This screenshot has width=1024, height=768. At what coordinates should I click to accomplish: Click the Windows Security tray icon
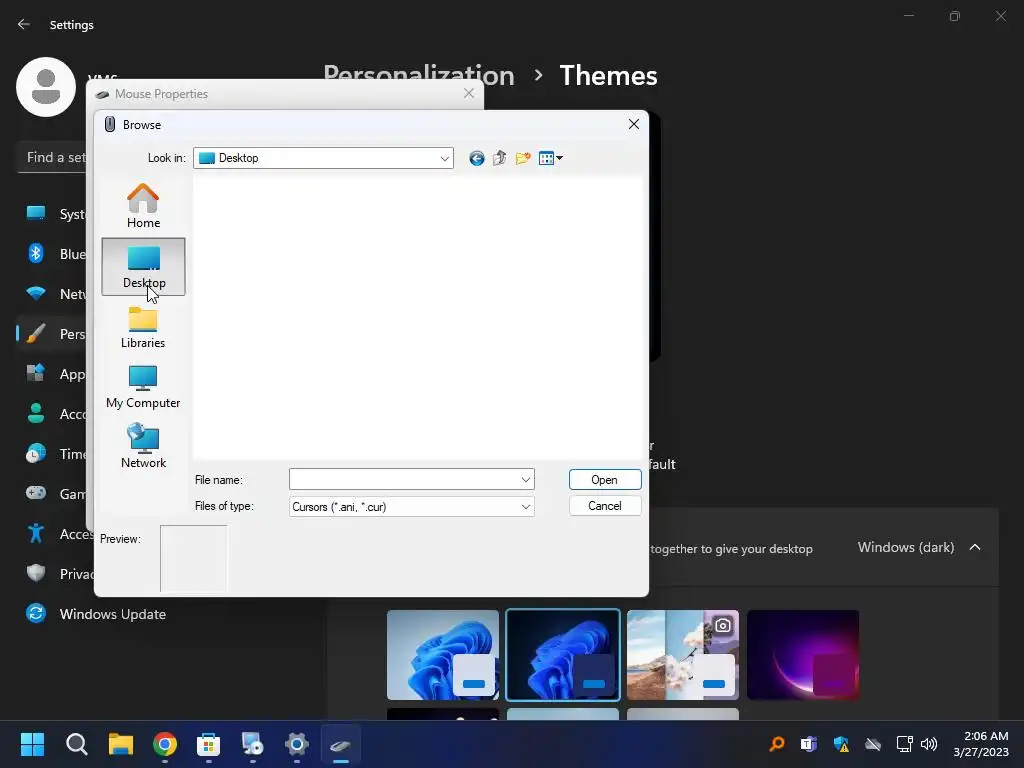[841, 744]
